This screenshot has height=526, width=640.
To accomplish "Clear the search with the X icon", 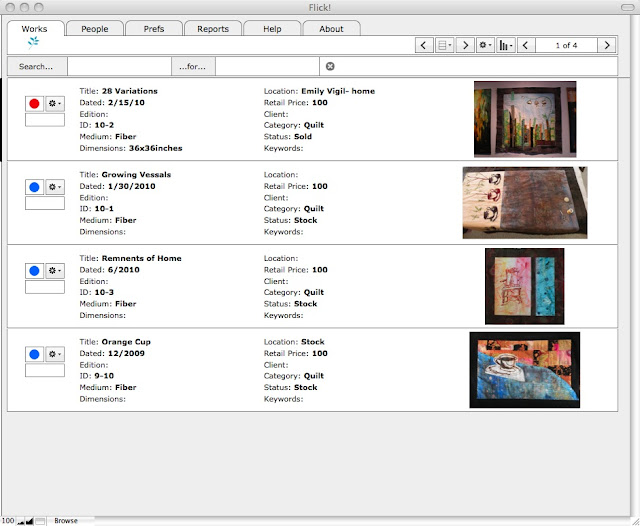I will click(330, 66).
